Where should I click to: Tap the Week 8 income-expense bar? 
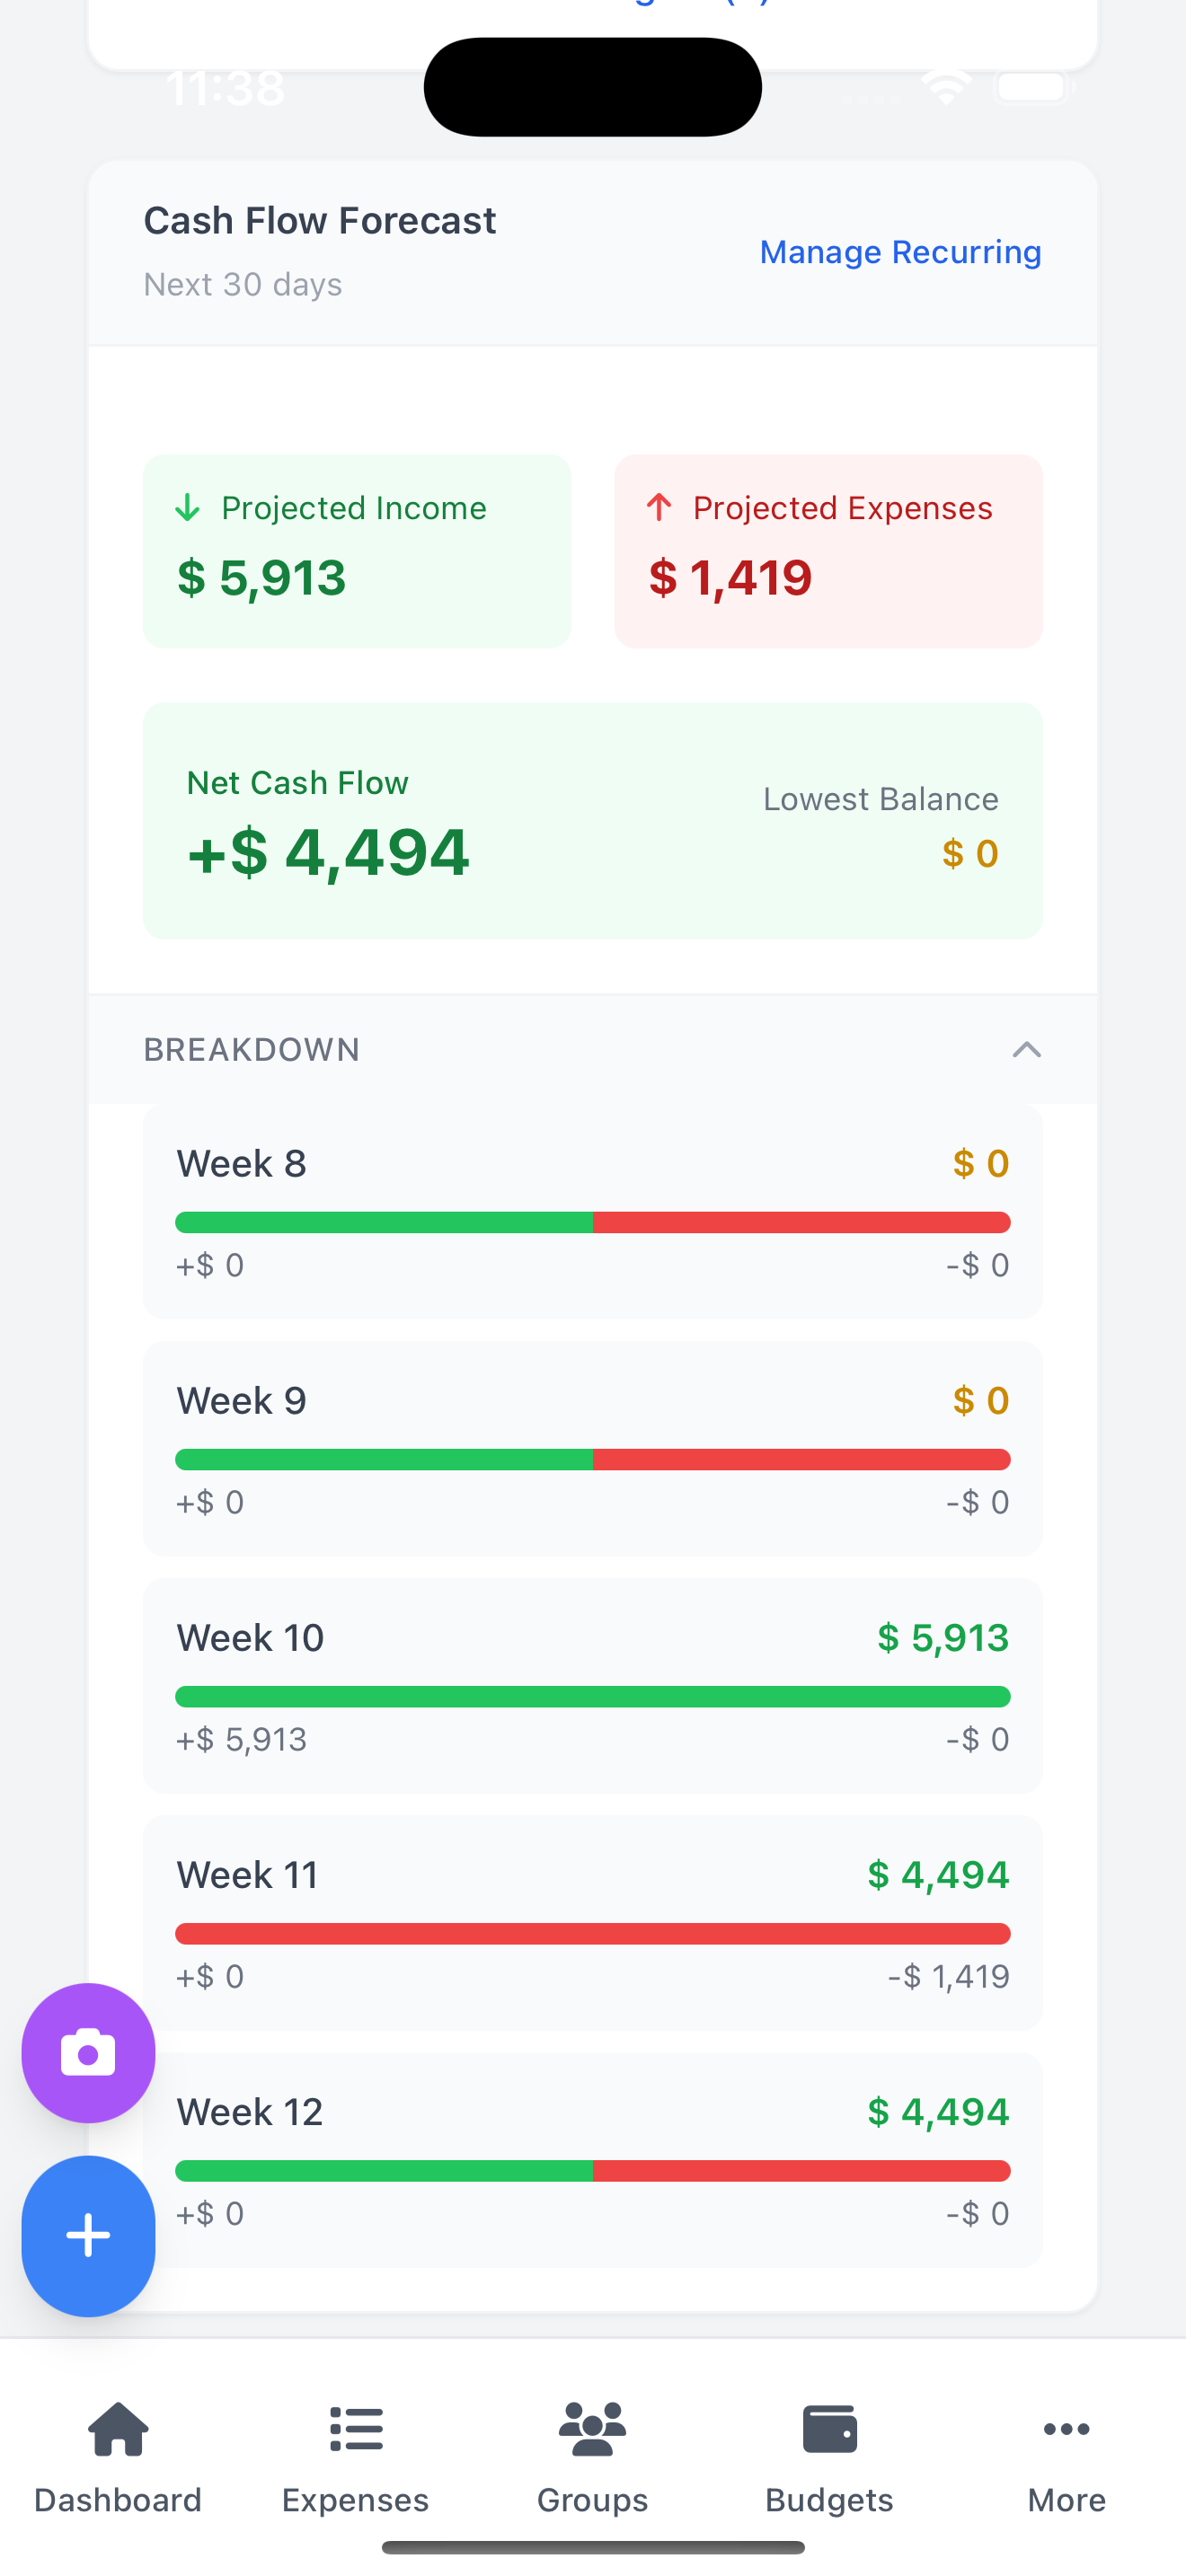click(x=592, y=1222)
